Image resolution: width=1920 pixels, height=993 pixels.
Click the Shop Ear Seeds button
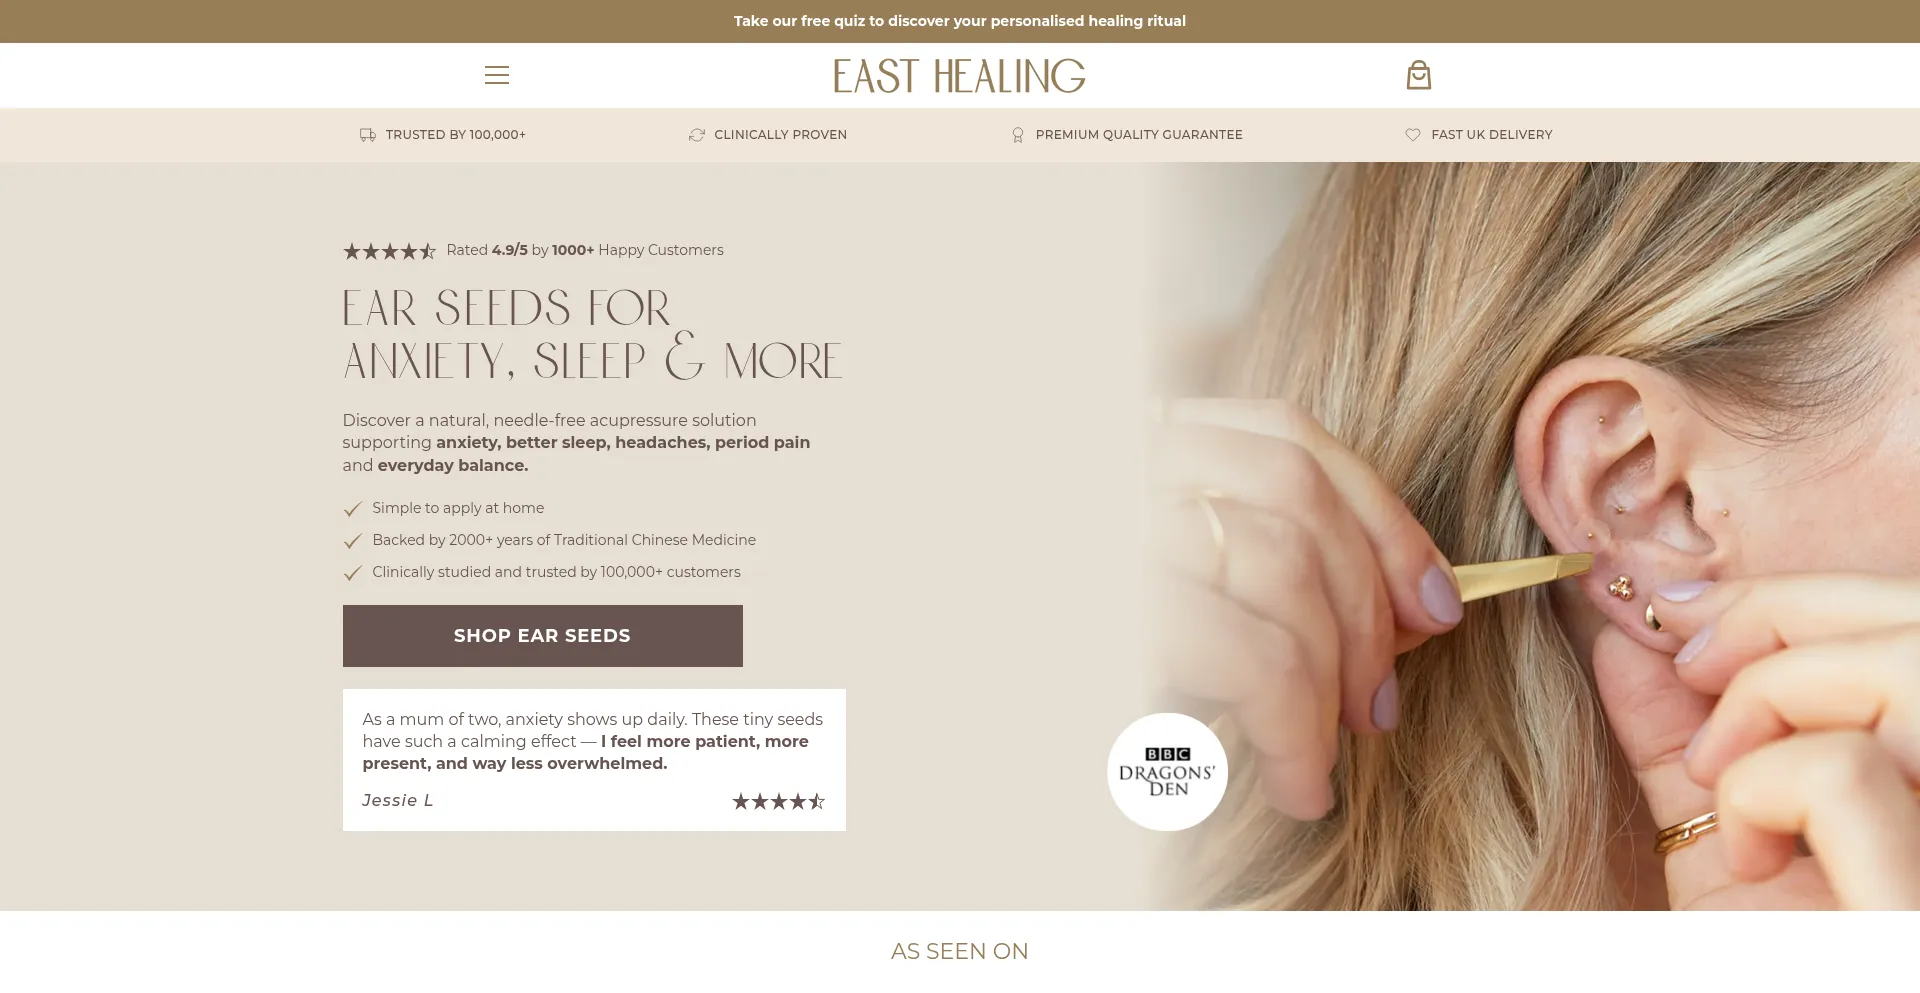(x=543, y=636)
